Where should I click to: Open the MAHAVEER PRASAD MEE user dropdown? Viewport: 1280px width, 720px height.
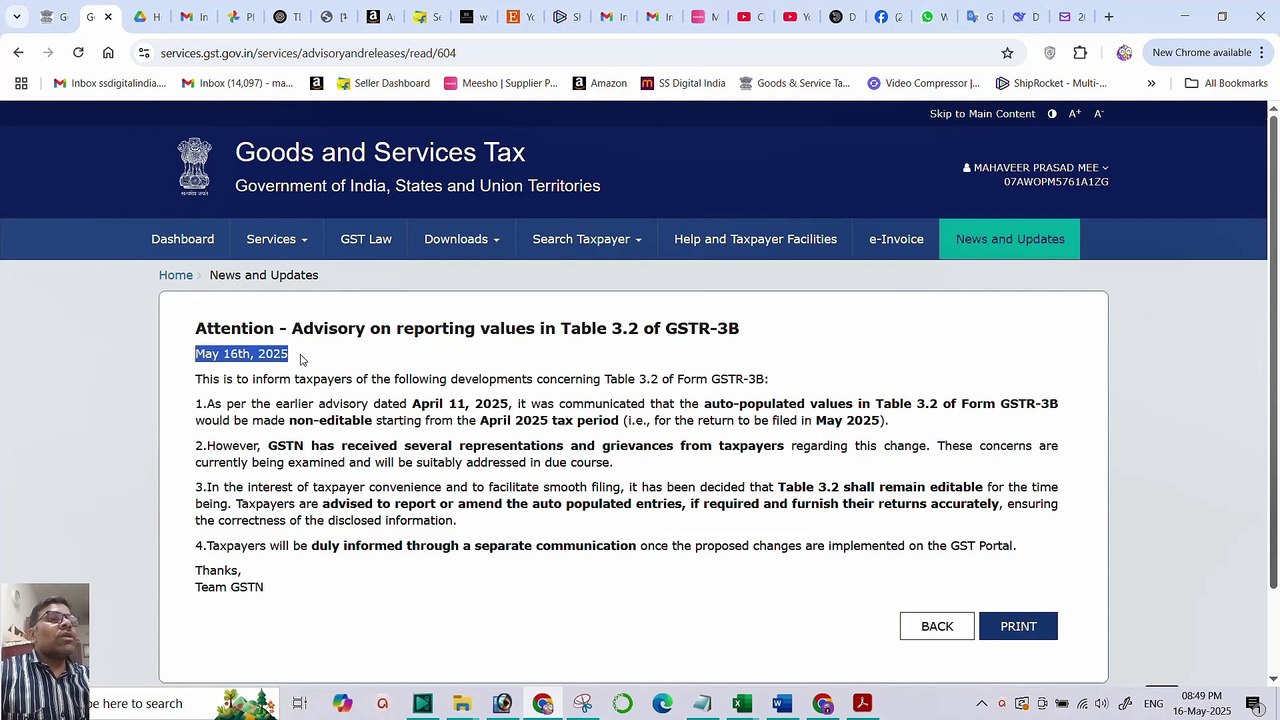point(1036,168)
